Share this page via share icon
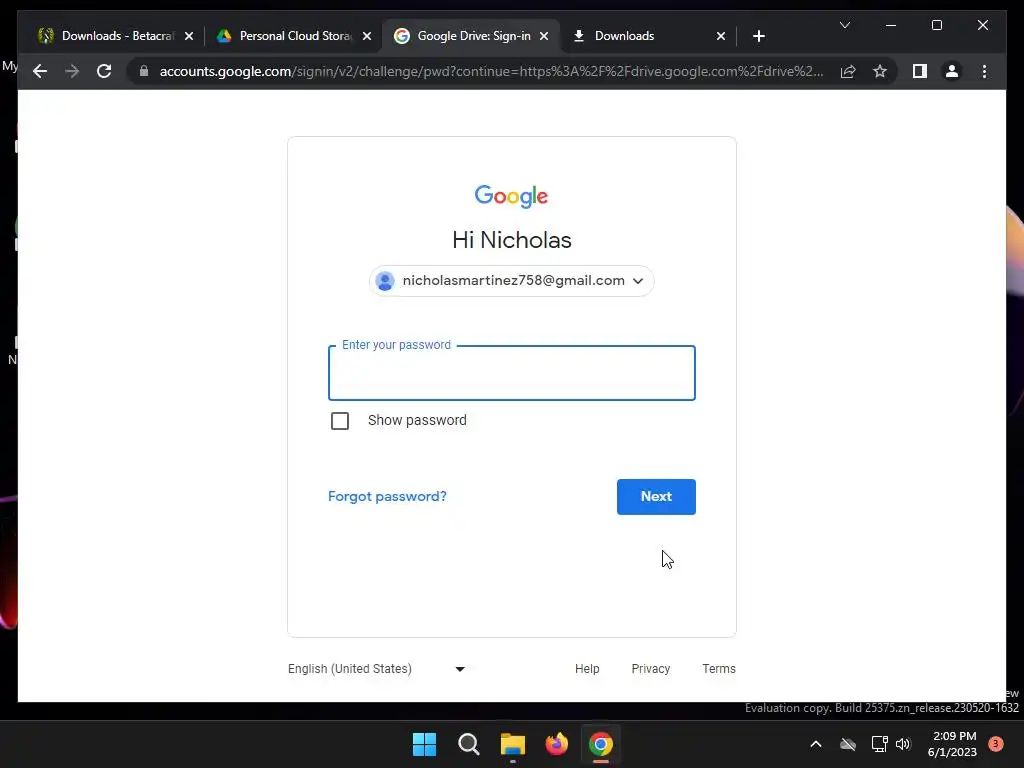Image resolution: width=1024 pixels, height=768 pixels. pos(848,71)
